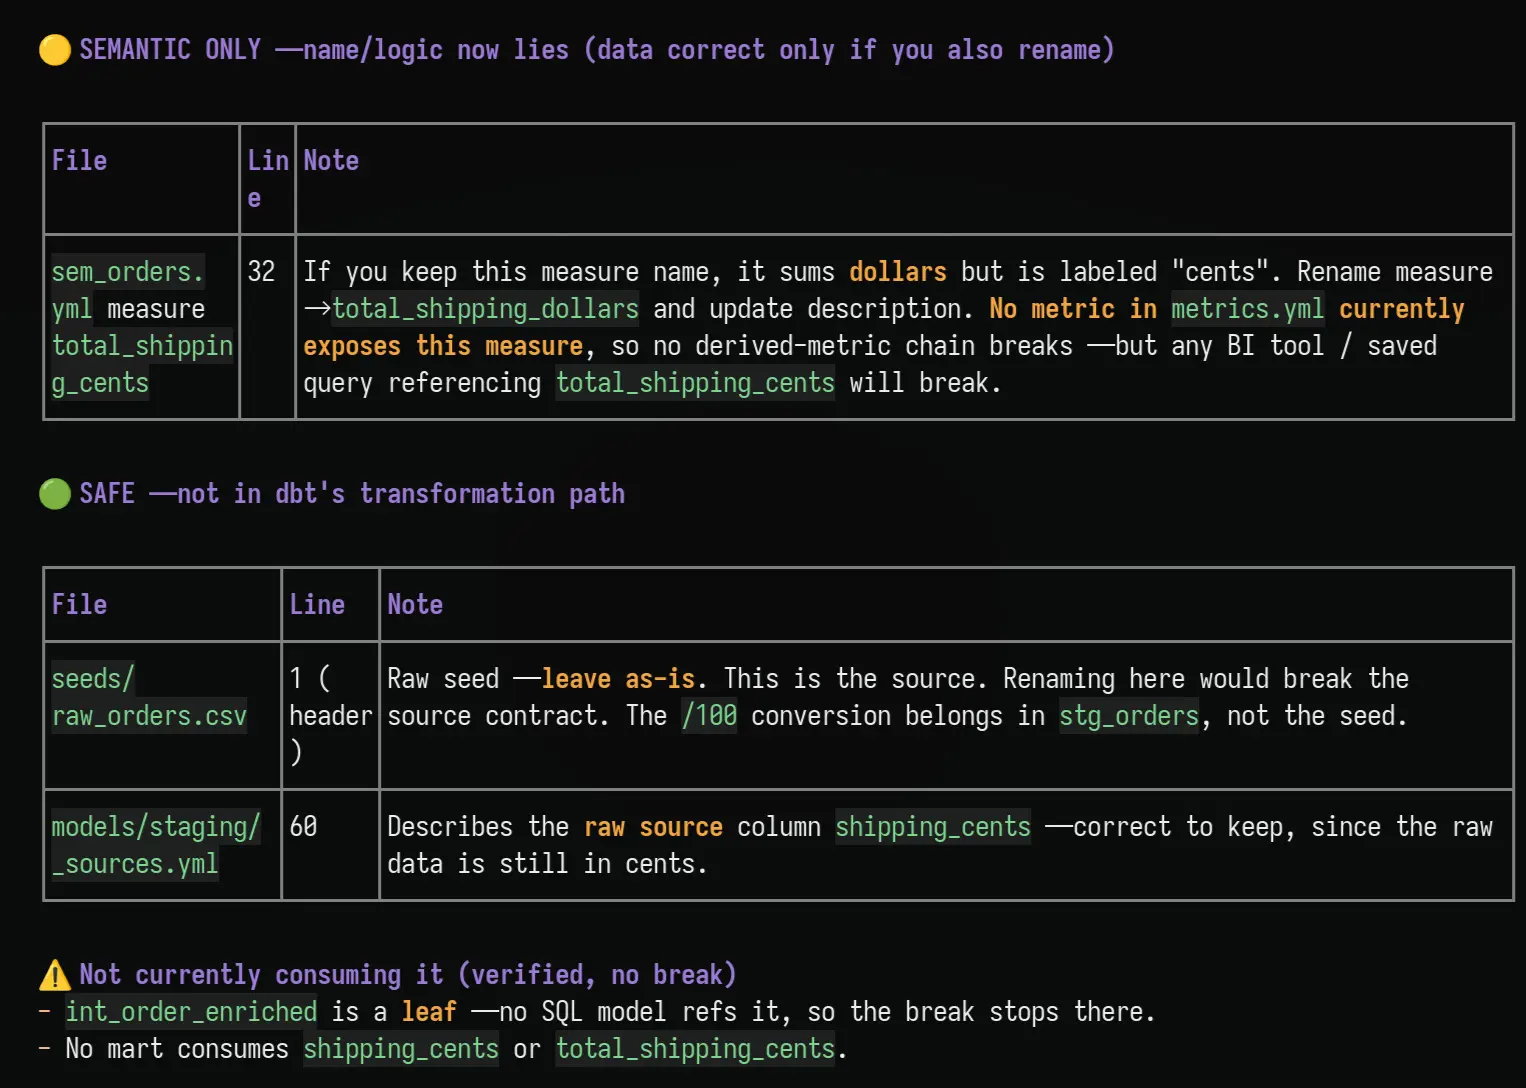This screenshot has height=1088, width=1526.
Task: Click the 'leave as-is' highlighted text
Action: coord(618,679)
